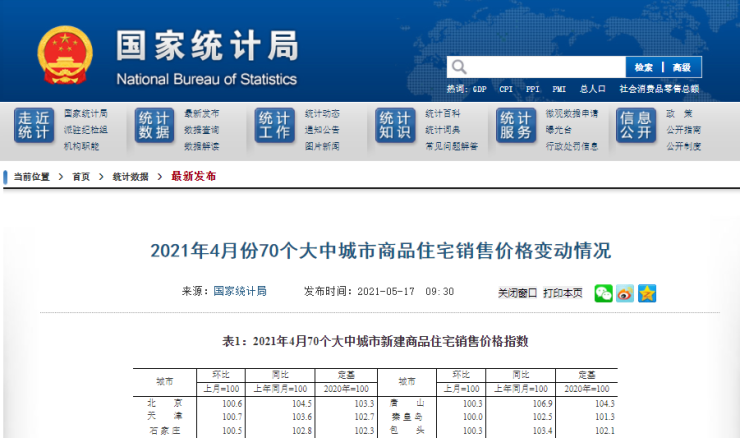The height and width of the screenshot is (438, 740).
Task: Open 微观数据申请 menu link
Action: (x=572, y=113)
